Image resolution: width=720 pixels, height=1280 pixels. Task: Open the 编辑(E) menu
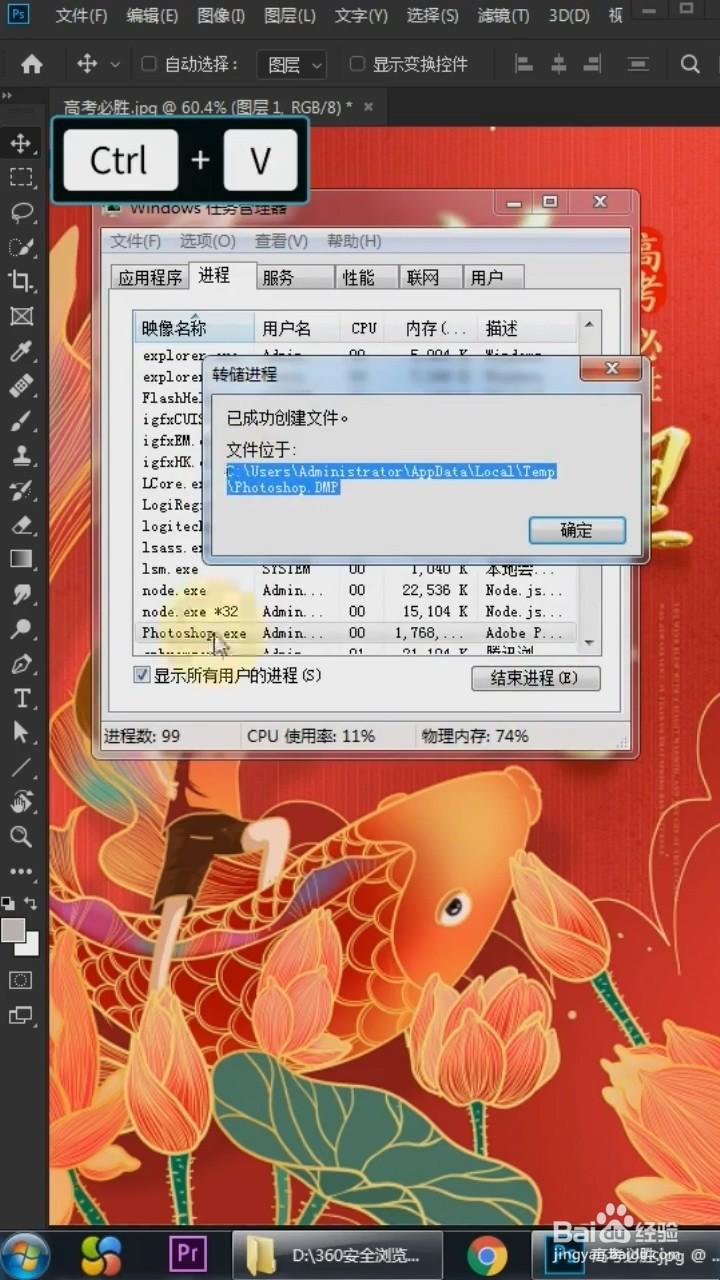[x=152, y=16]
